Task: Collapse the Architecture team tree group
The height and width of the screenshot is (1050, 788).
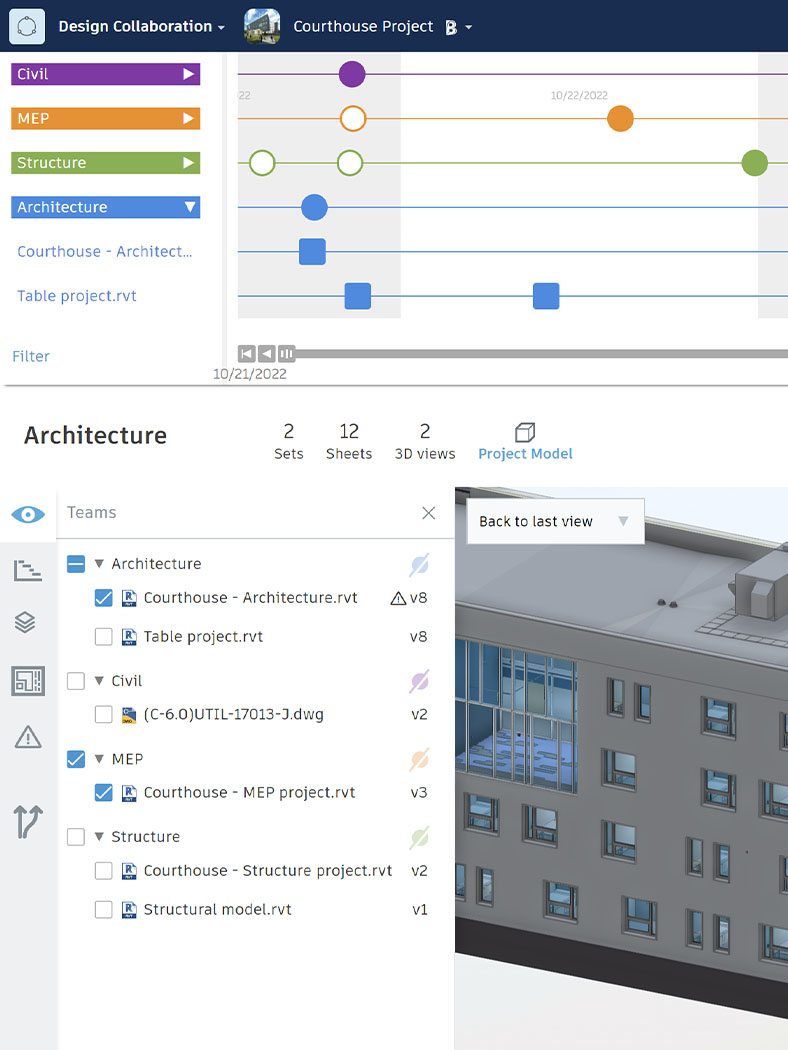Action: (x=99, y=564)
